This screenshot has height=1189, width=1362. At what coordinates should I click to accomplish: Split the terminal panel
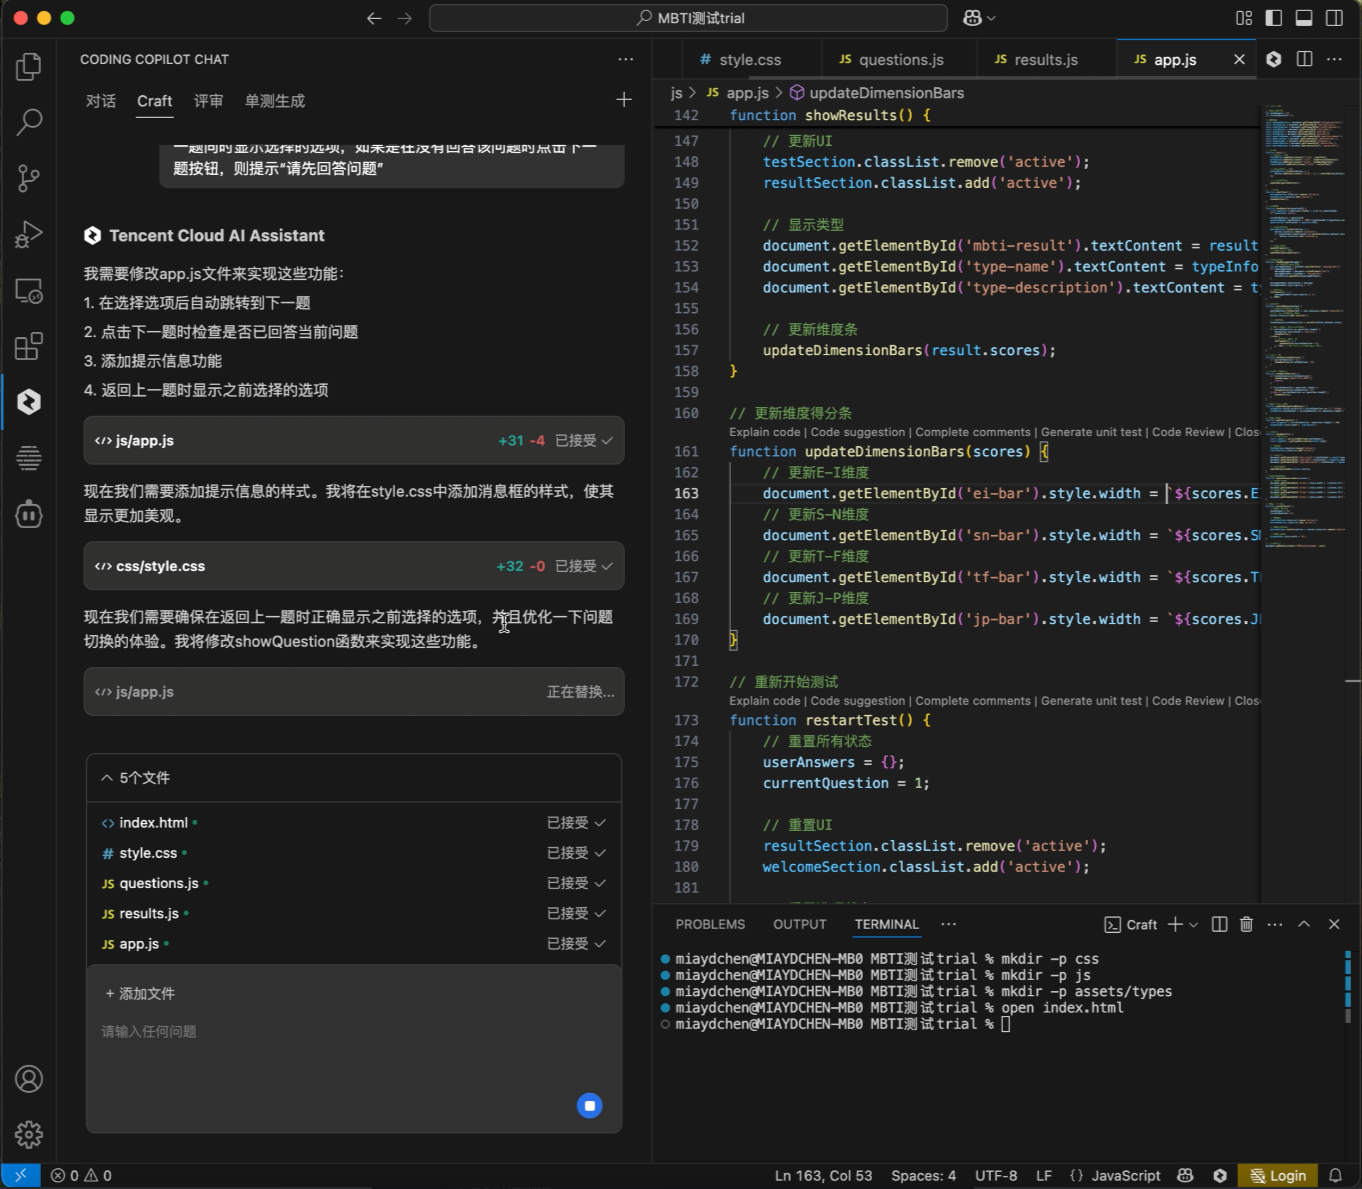[x=1219, y=924]
